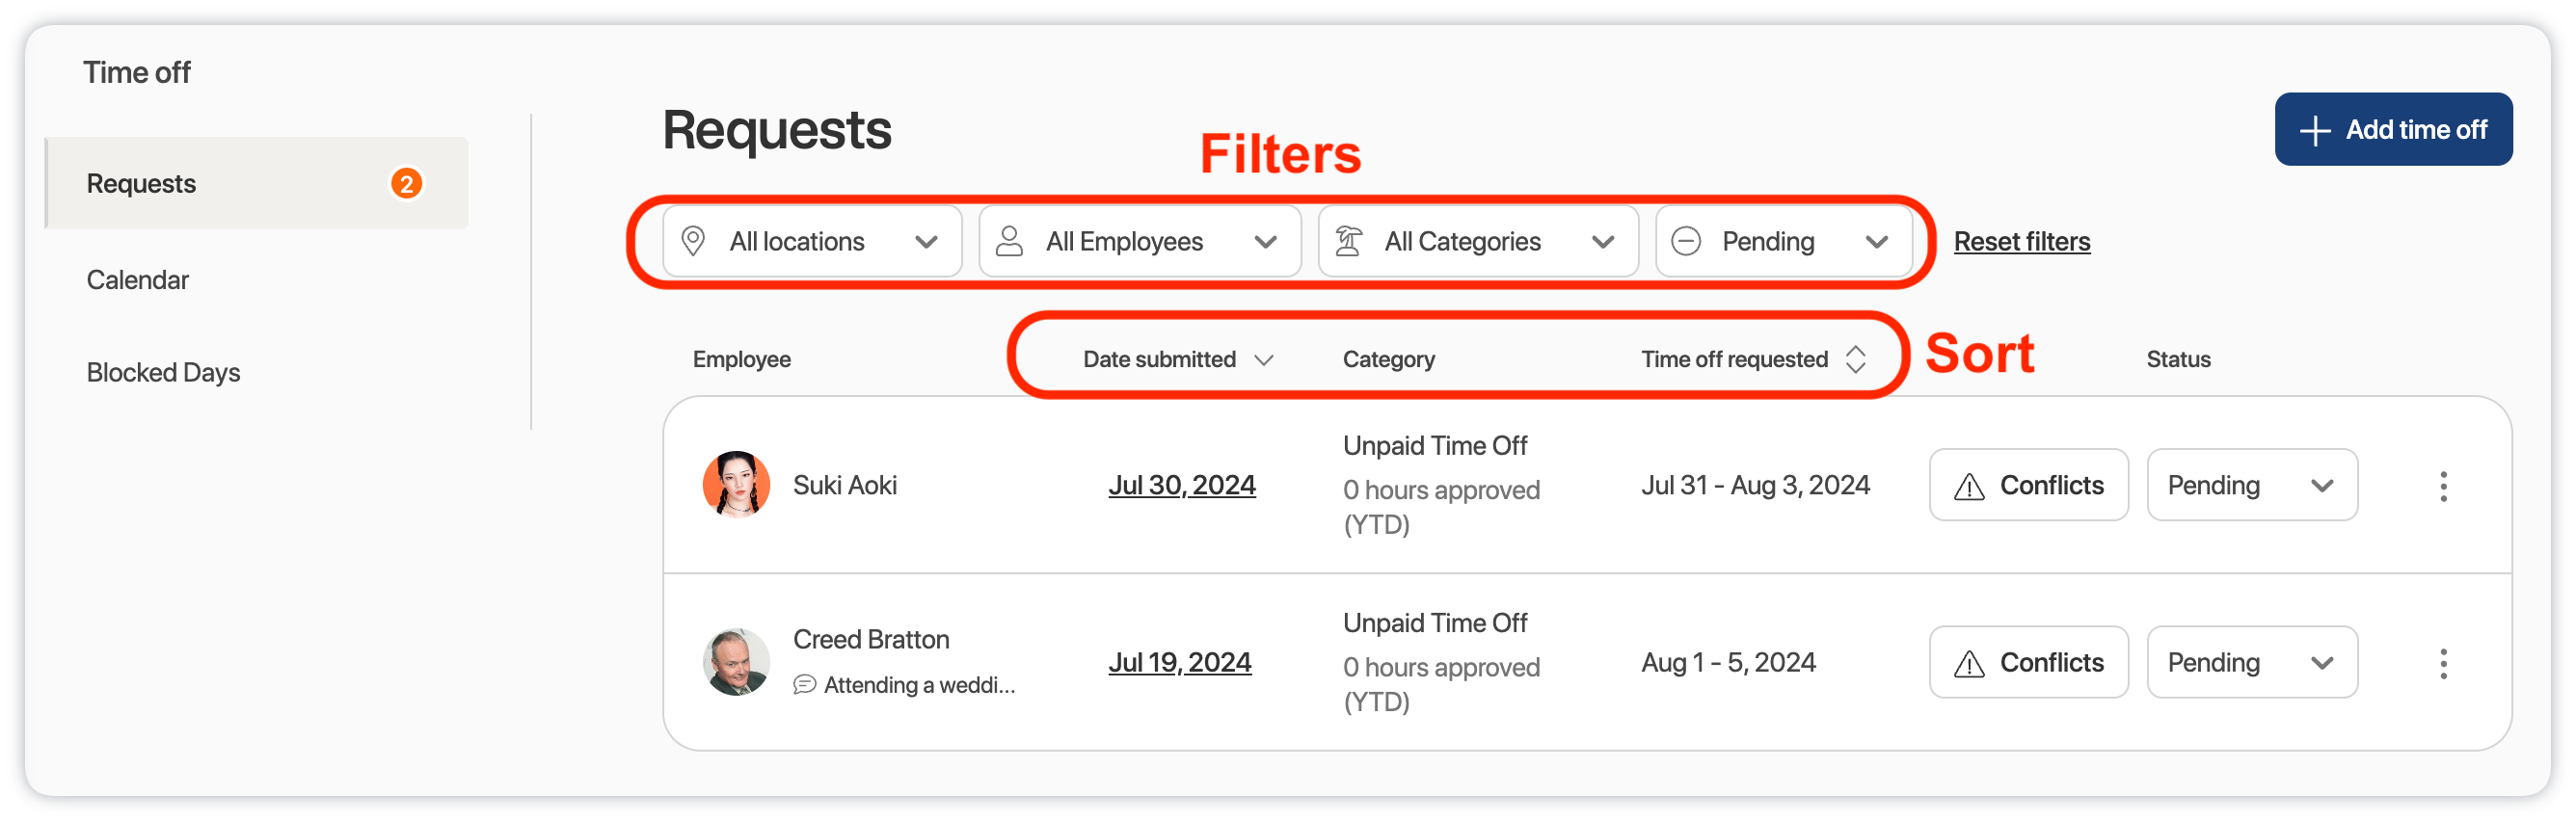2576x821 pixels.
Task: Click the comment icon under Creed Bratton
Action: [804, 685]
